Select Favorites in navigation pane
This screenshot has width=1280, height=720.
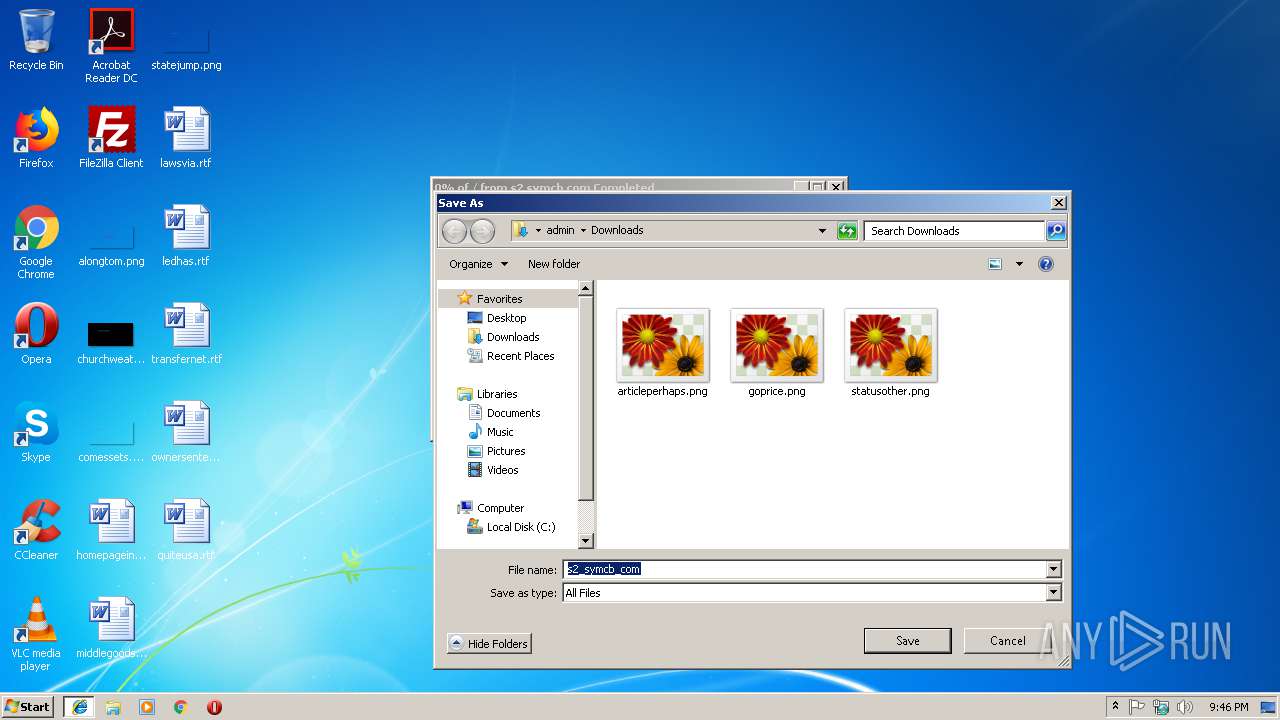(x=499, y=299)
